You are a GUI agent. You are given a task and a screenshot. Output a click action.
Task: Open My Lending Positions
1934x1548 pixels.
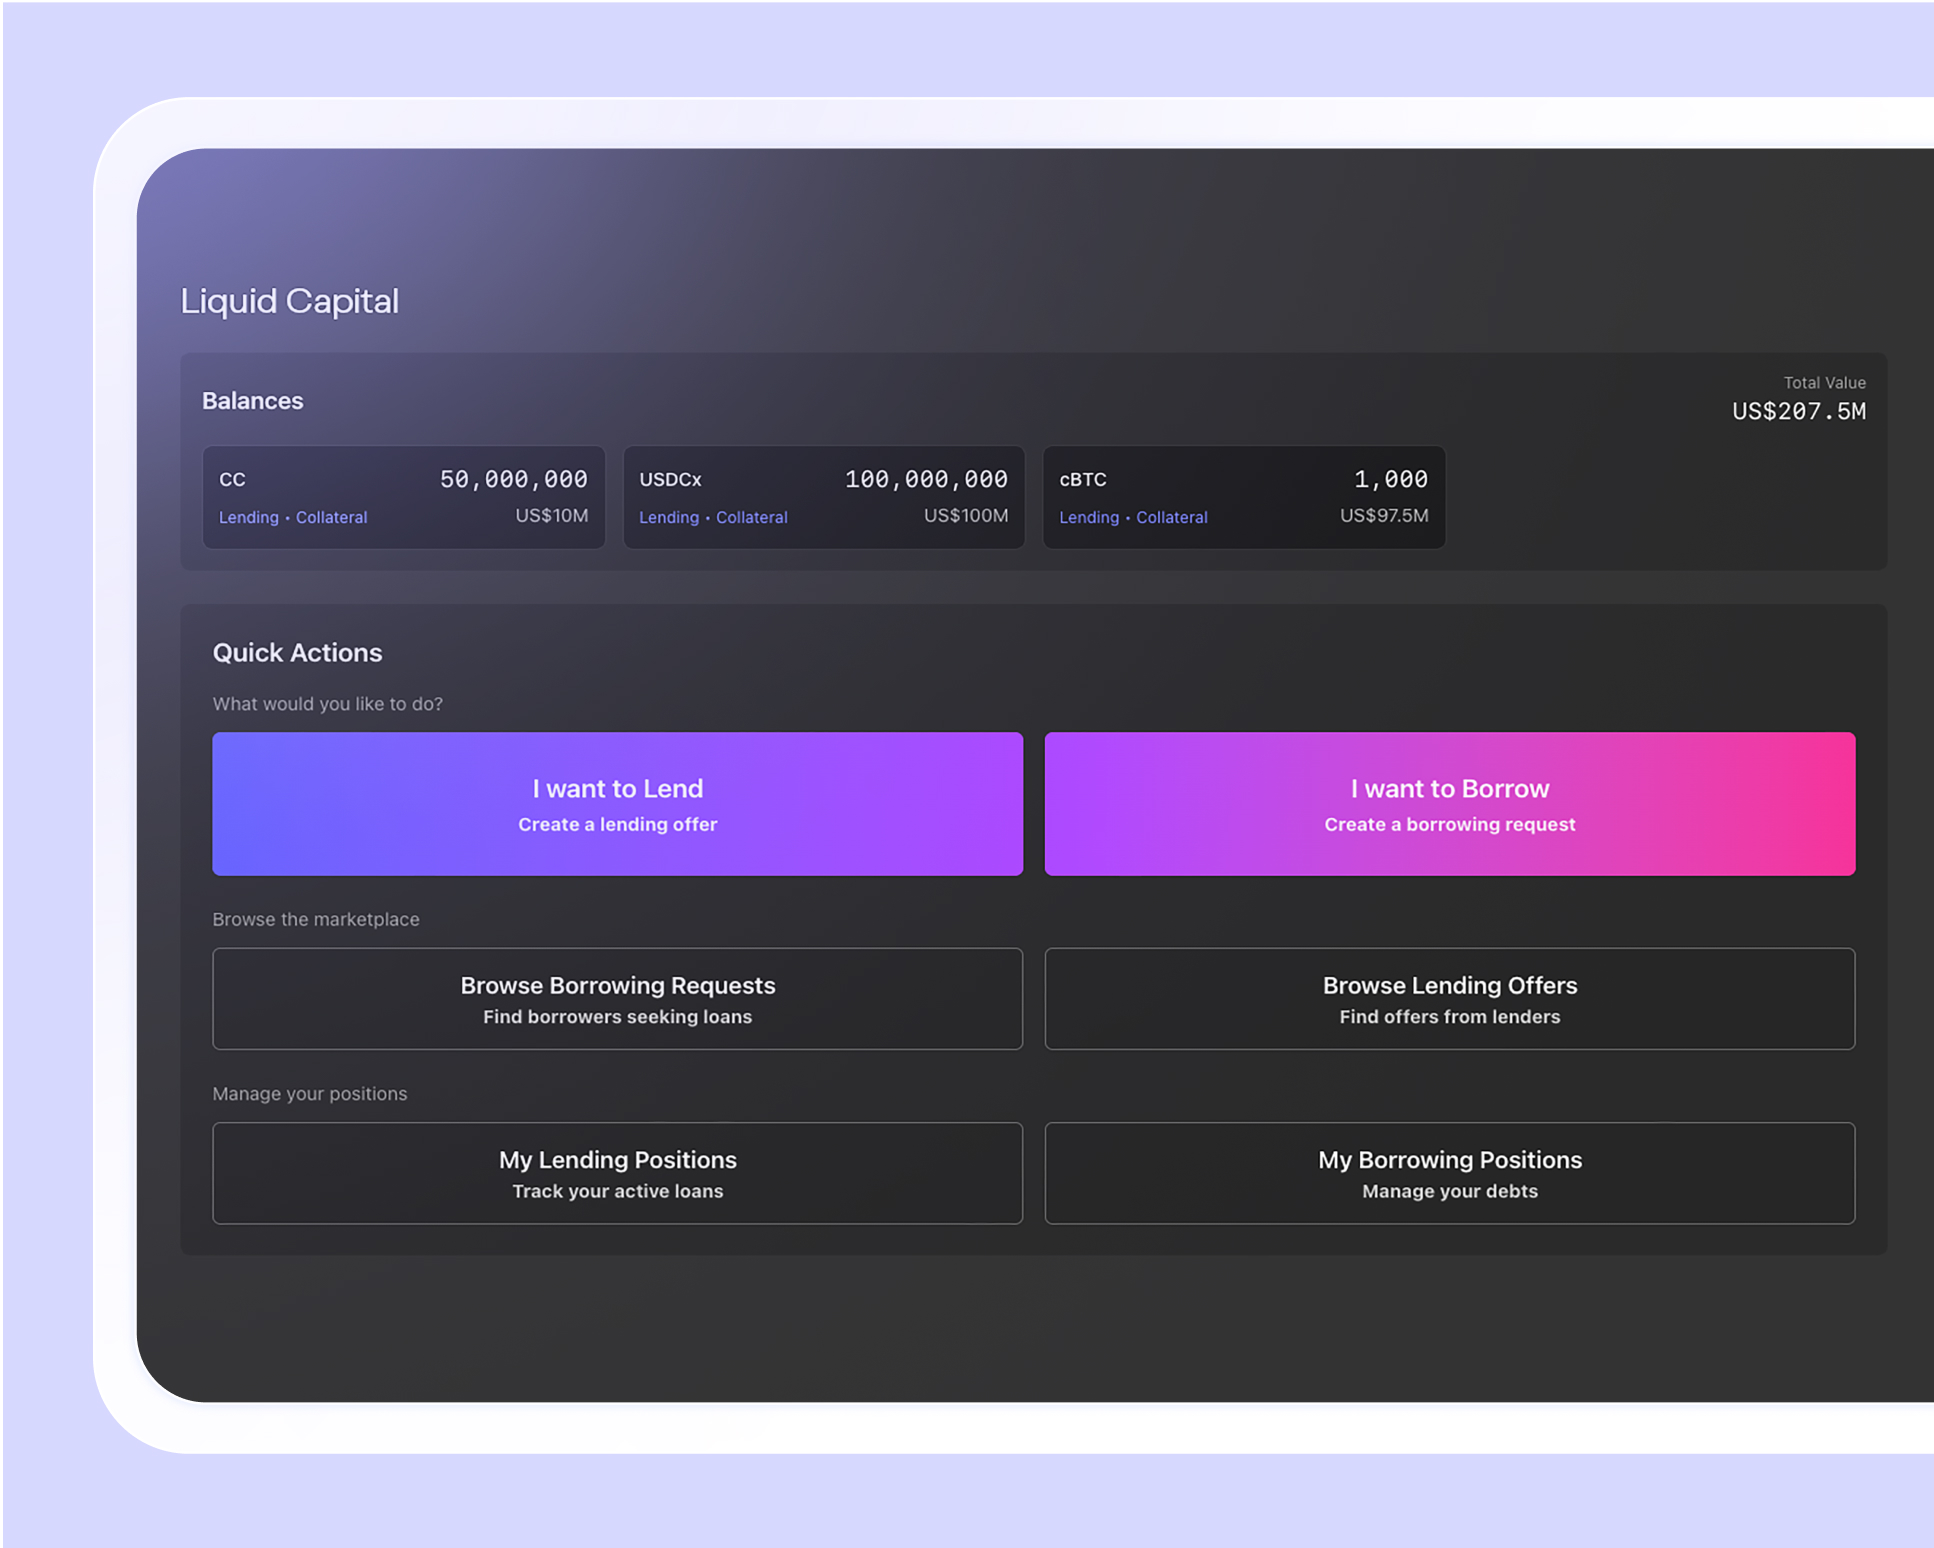[x=617, y=1173]
